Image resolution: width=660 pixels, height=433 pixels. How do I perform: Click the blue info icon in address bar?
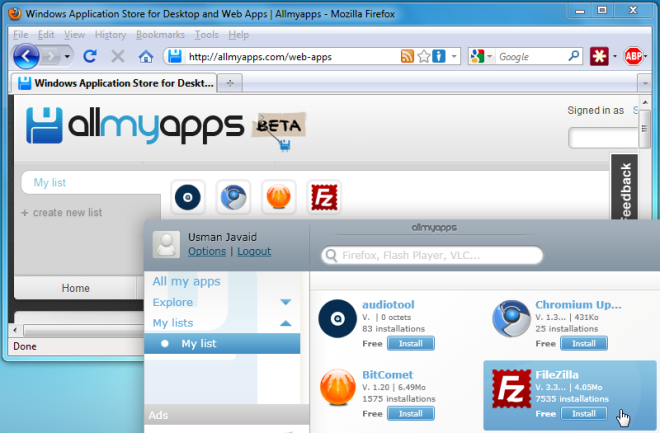point(439,56)
